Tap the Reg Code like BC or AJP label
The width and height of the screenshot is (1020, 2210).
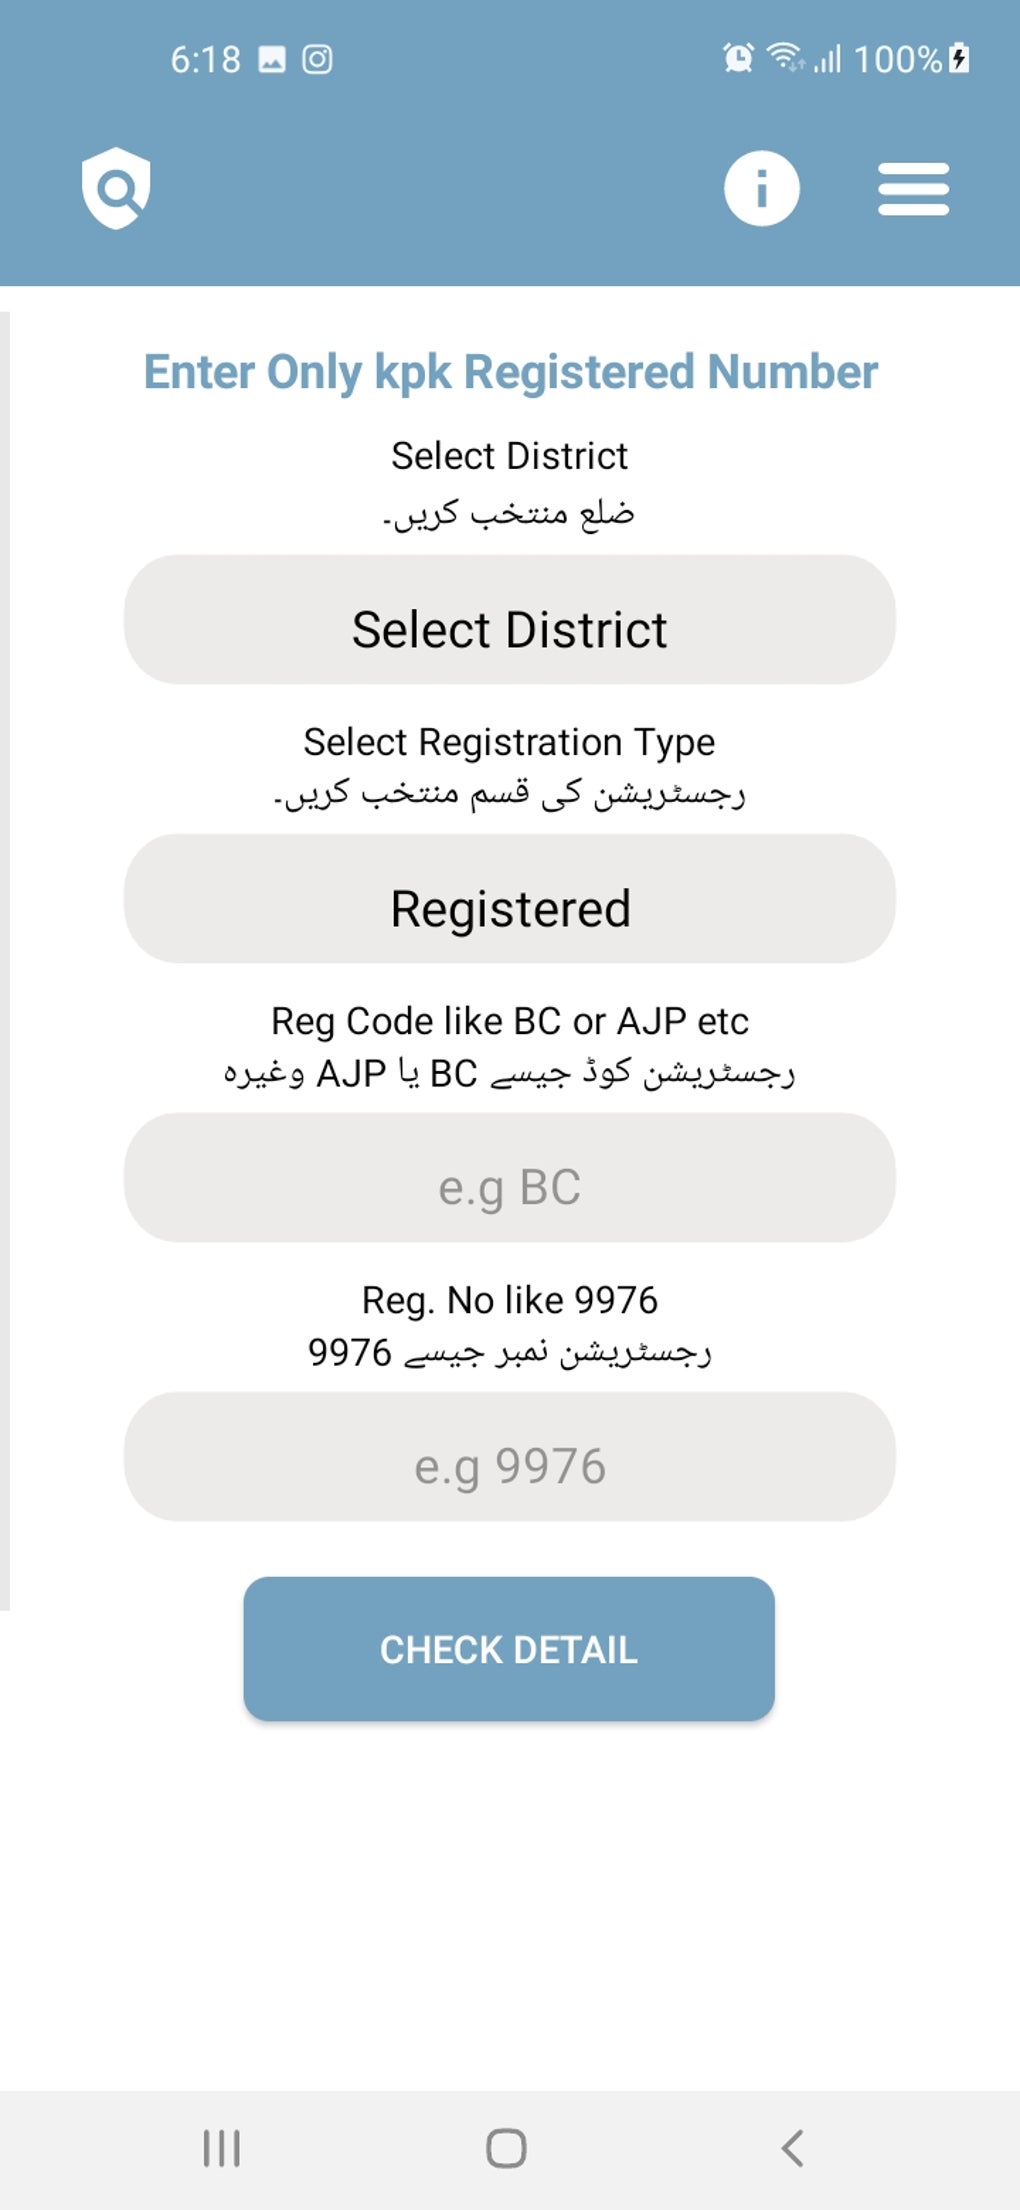[509, 1021]
